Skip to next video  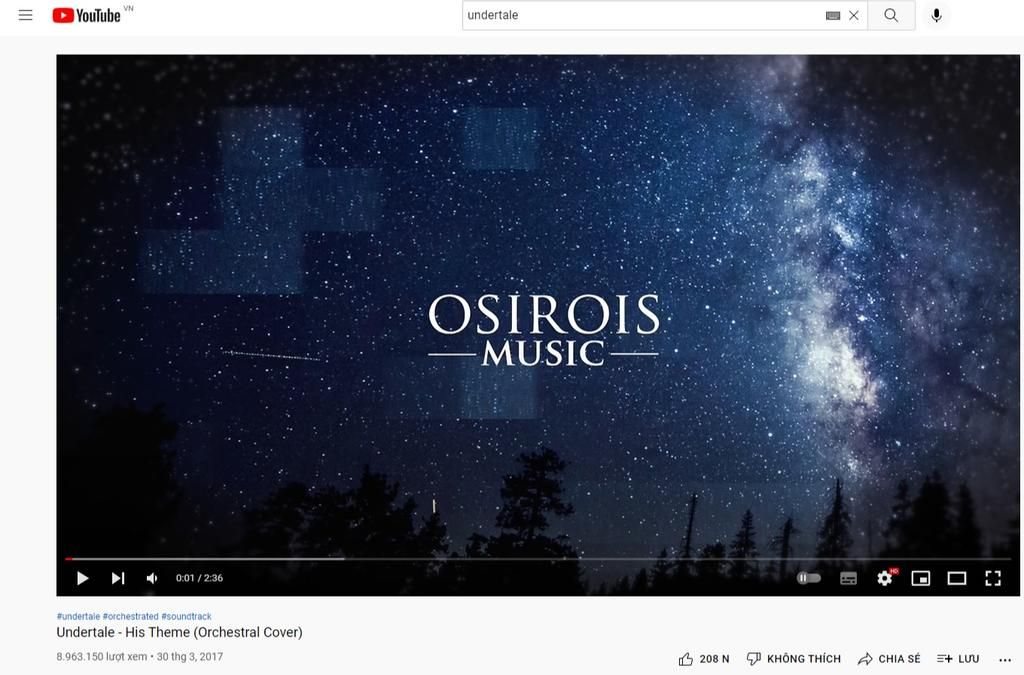[118, 578]
